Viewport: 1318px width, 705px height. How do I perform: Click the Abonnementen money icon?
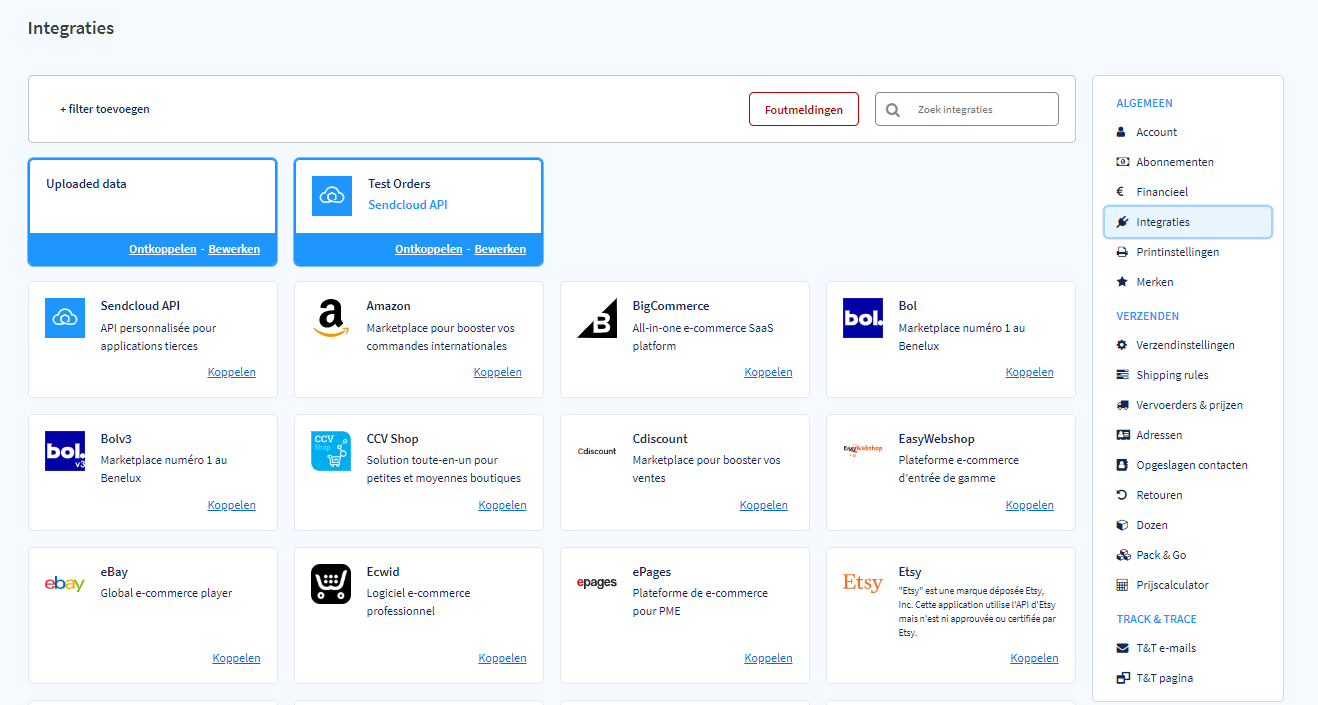point(1122,162)
